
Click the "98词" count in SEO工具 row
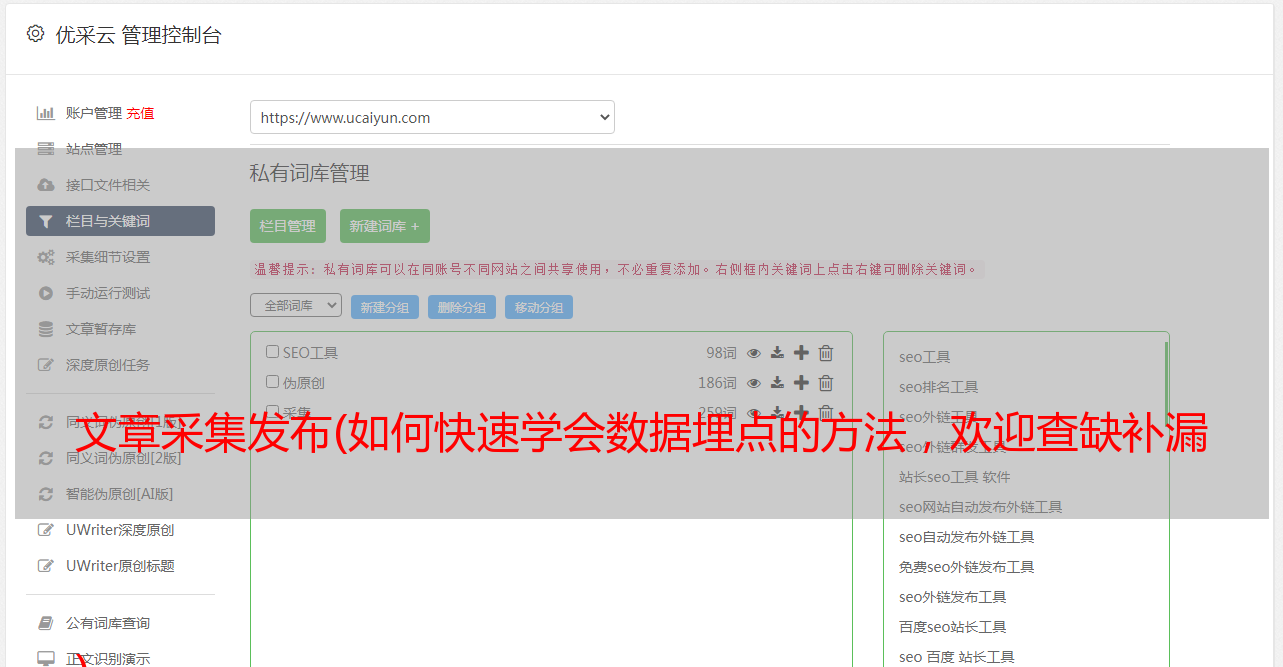[x=721, y=353]
